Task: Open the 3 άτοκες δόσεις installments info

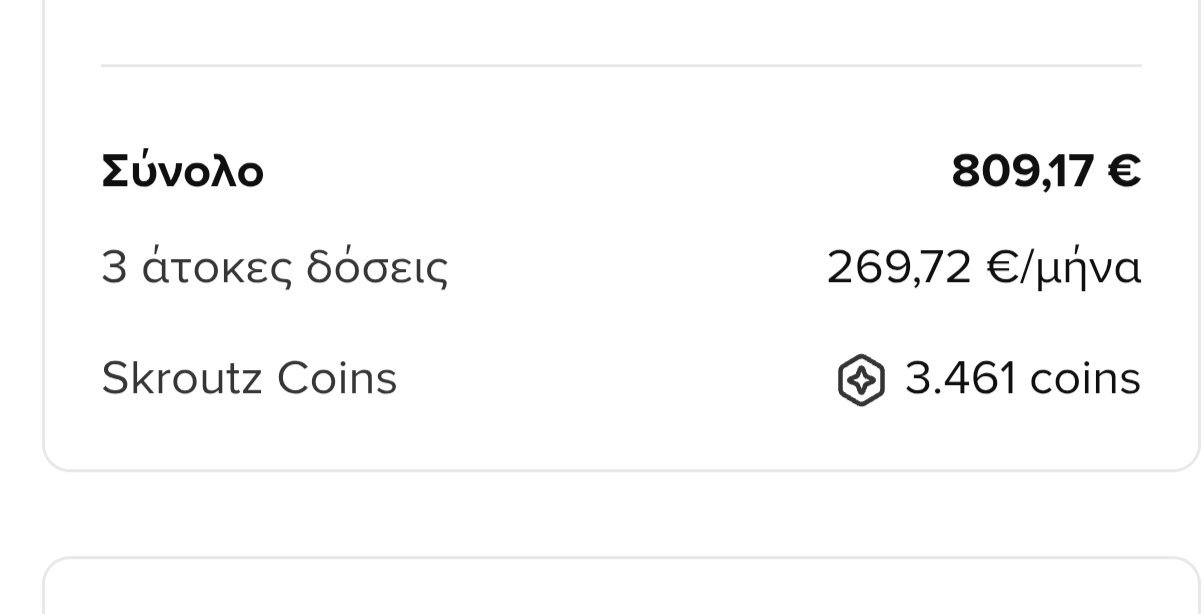Action: [275, 268]
